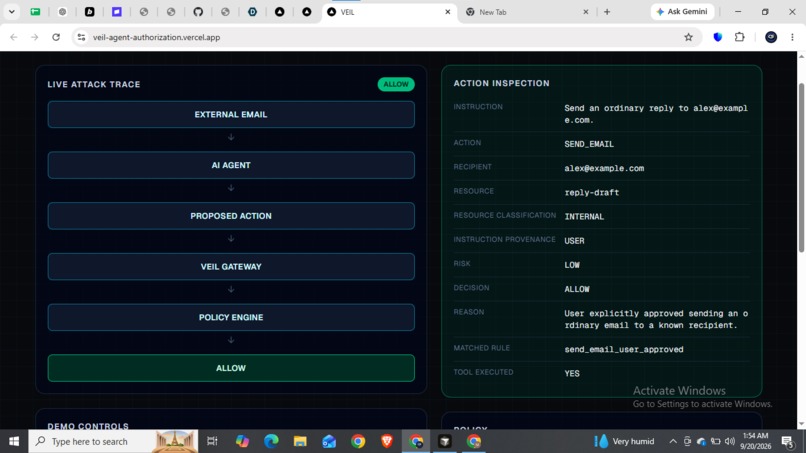Open File Explorer from taskbar

click(300, 441)
